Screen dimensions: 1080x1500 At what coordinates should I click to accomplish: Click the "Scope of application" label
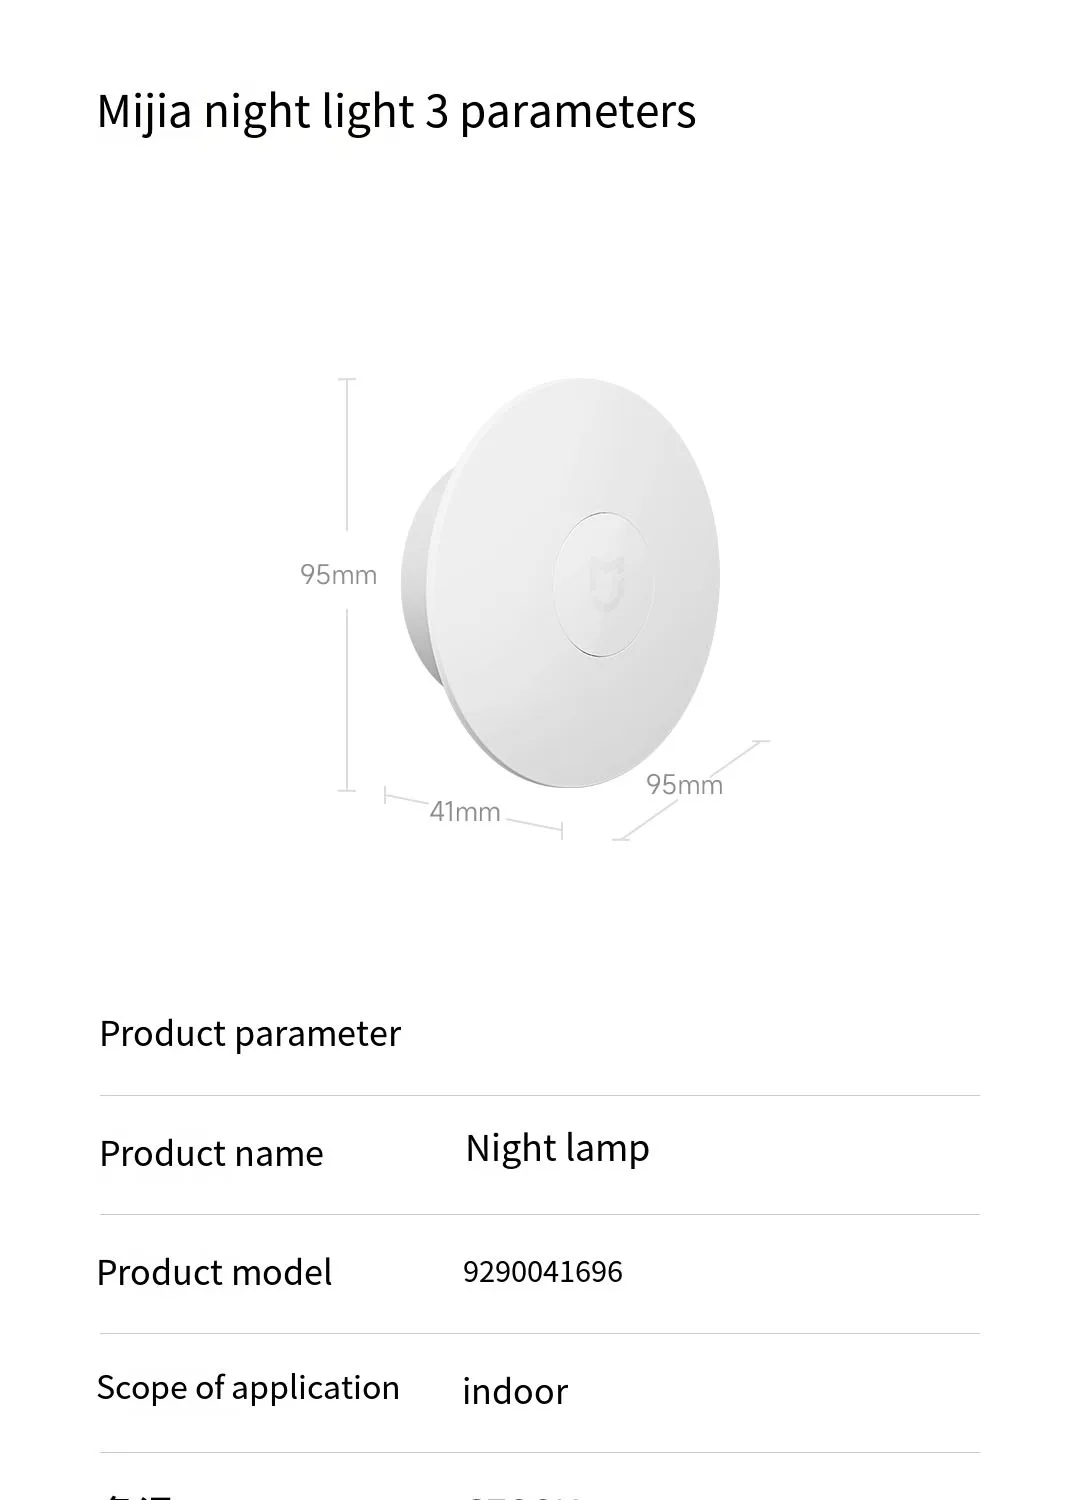(248, 1388)
